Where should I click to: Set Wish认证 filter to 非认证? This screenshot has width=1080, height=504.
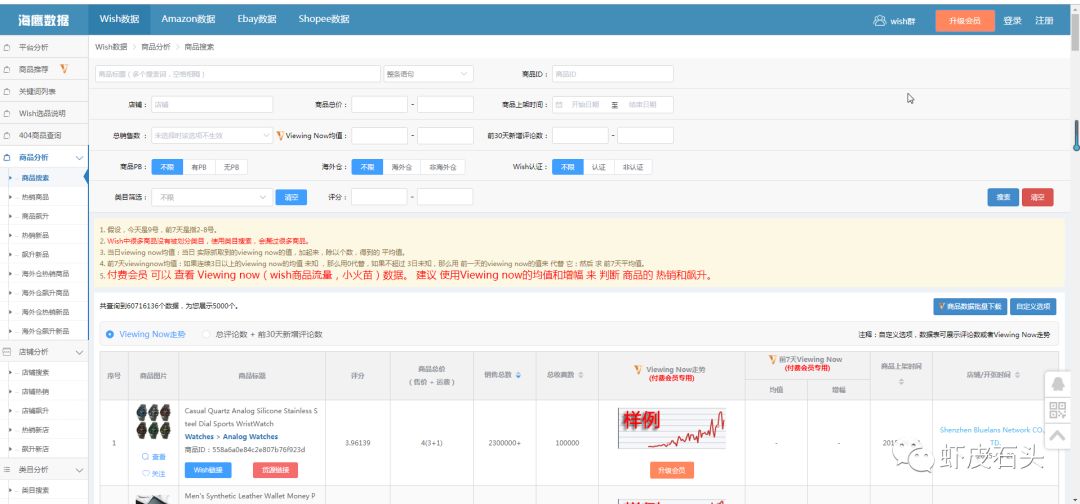[x=632, y=167]
